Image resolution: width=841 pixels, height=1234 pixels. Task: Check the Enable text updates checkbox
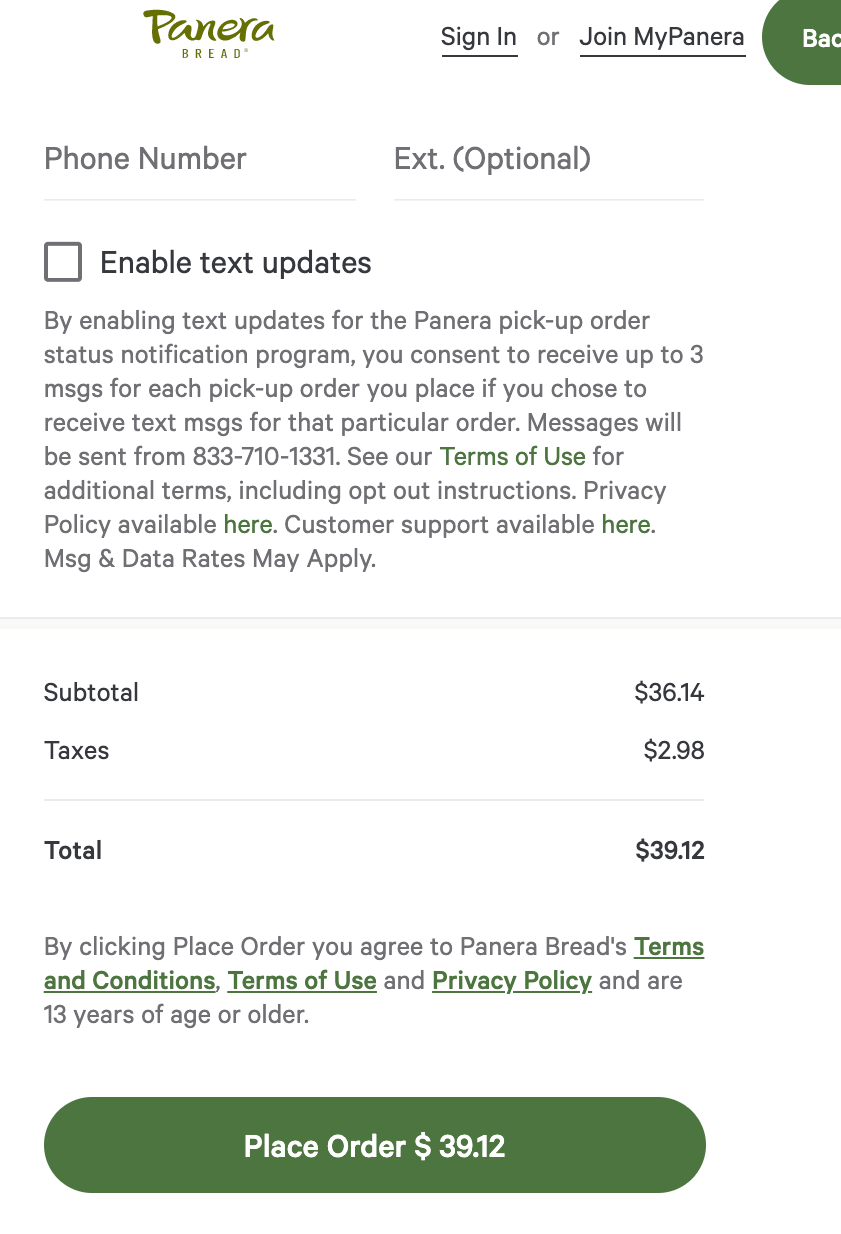pos(63,263)
